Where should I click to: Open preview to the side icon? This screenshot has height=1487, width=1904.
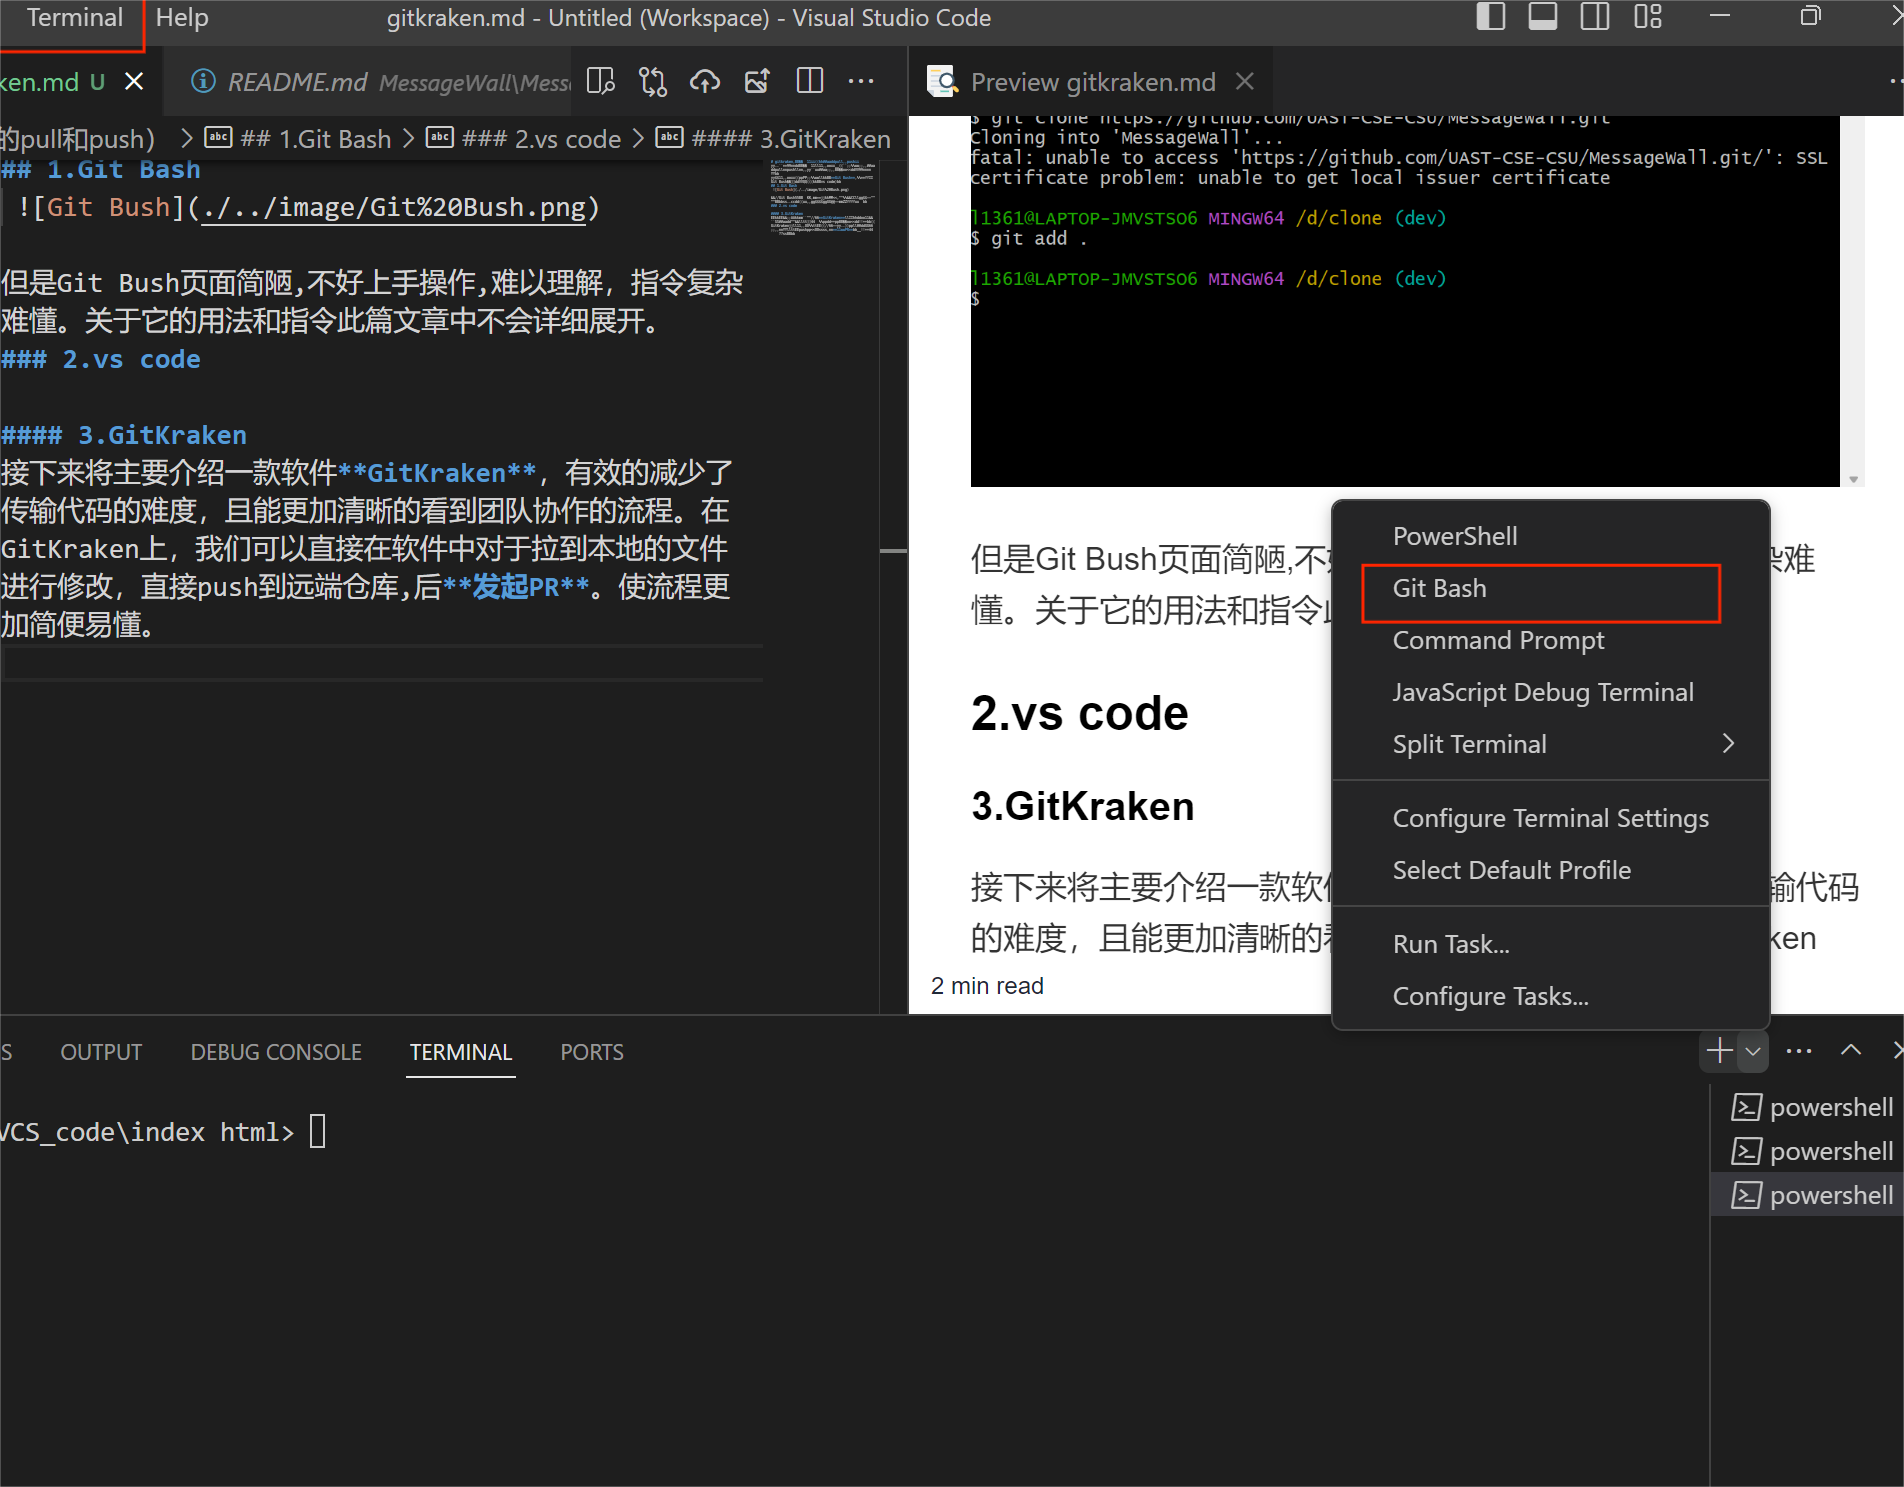[x=600, y=82]
